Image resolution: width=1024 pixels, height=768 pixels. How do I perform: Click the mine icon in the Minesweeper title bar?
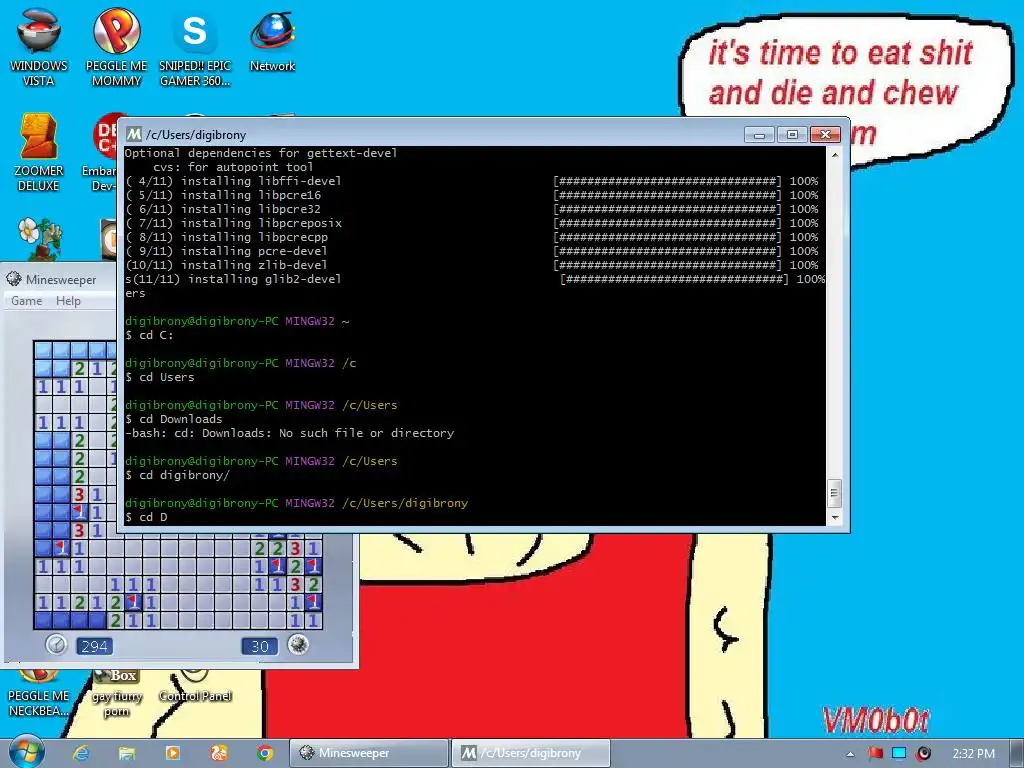14,279
